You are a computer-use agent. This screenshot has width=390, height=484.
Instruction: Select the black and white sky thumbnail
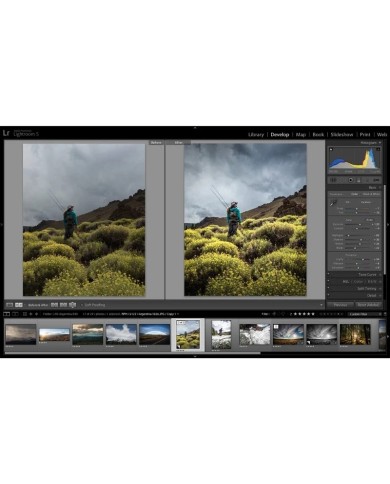[322, 334]
